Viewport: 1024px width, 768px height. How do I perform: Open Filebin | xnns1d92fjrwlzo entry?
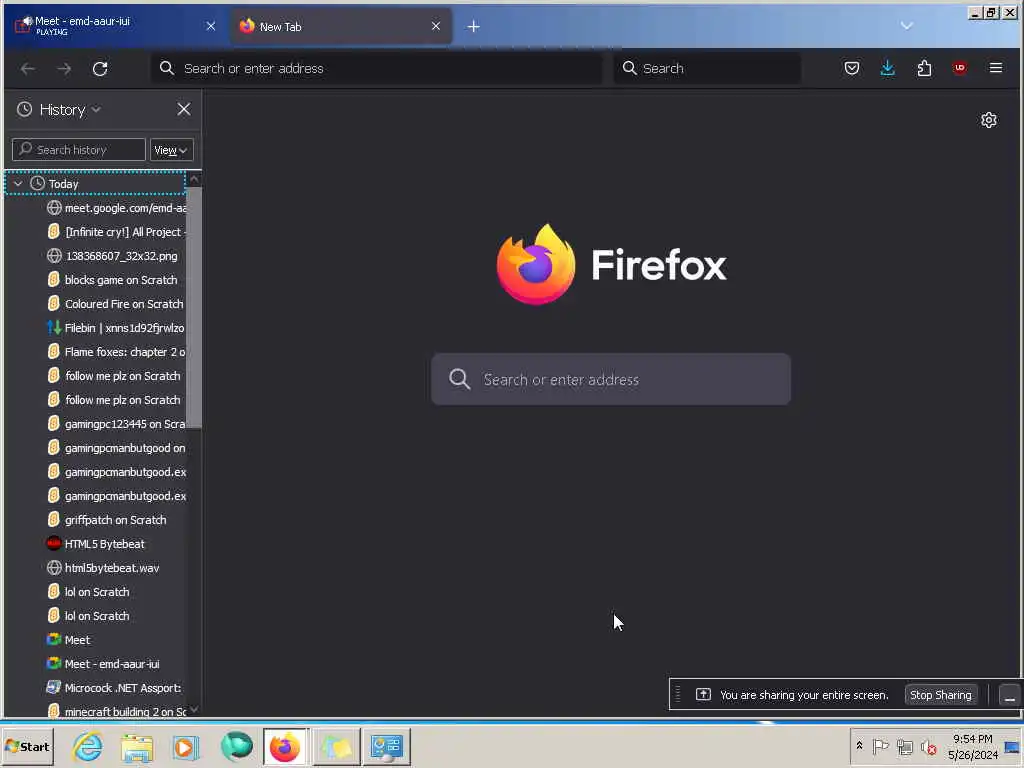tap(116, 328)
